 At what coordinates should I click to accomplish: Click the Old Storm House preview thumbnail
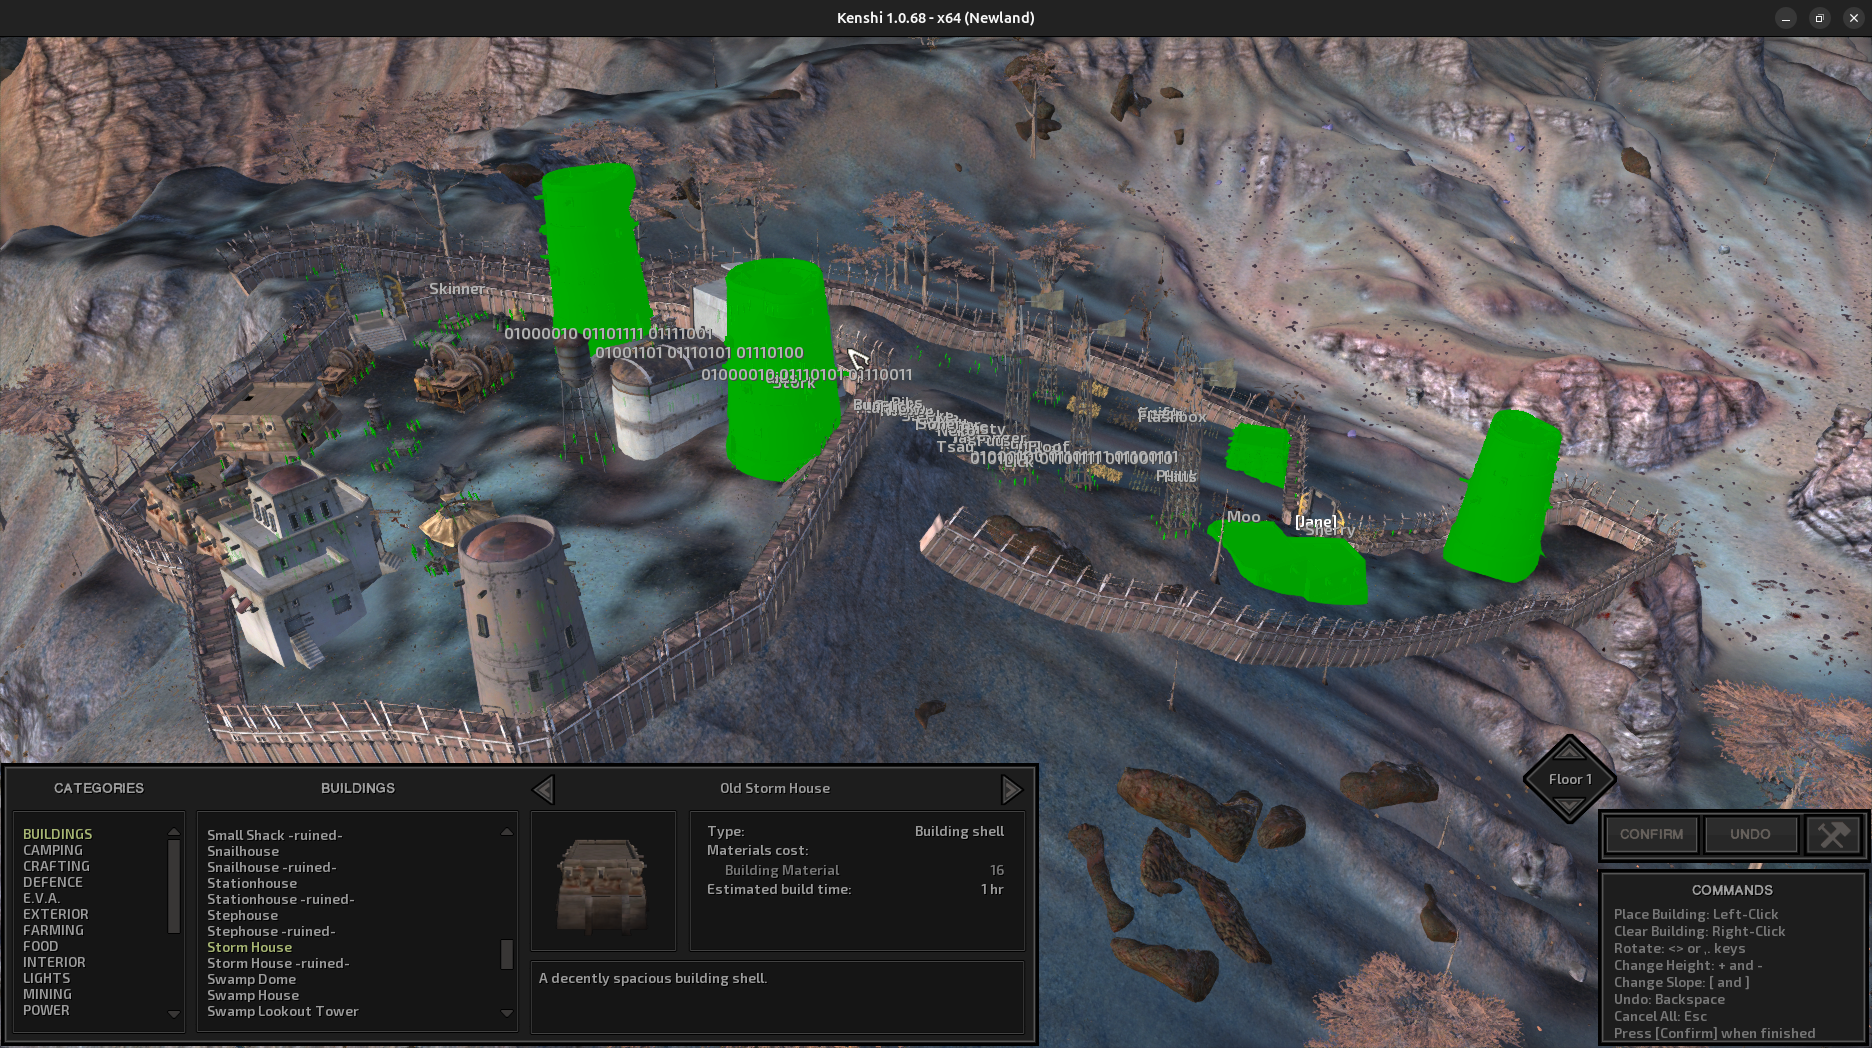coord(603,881)
